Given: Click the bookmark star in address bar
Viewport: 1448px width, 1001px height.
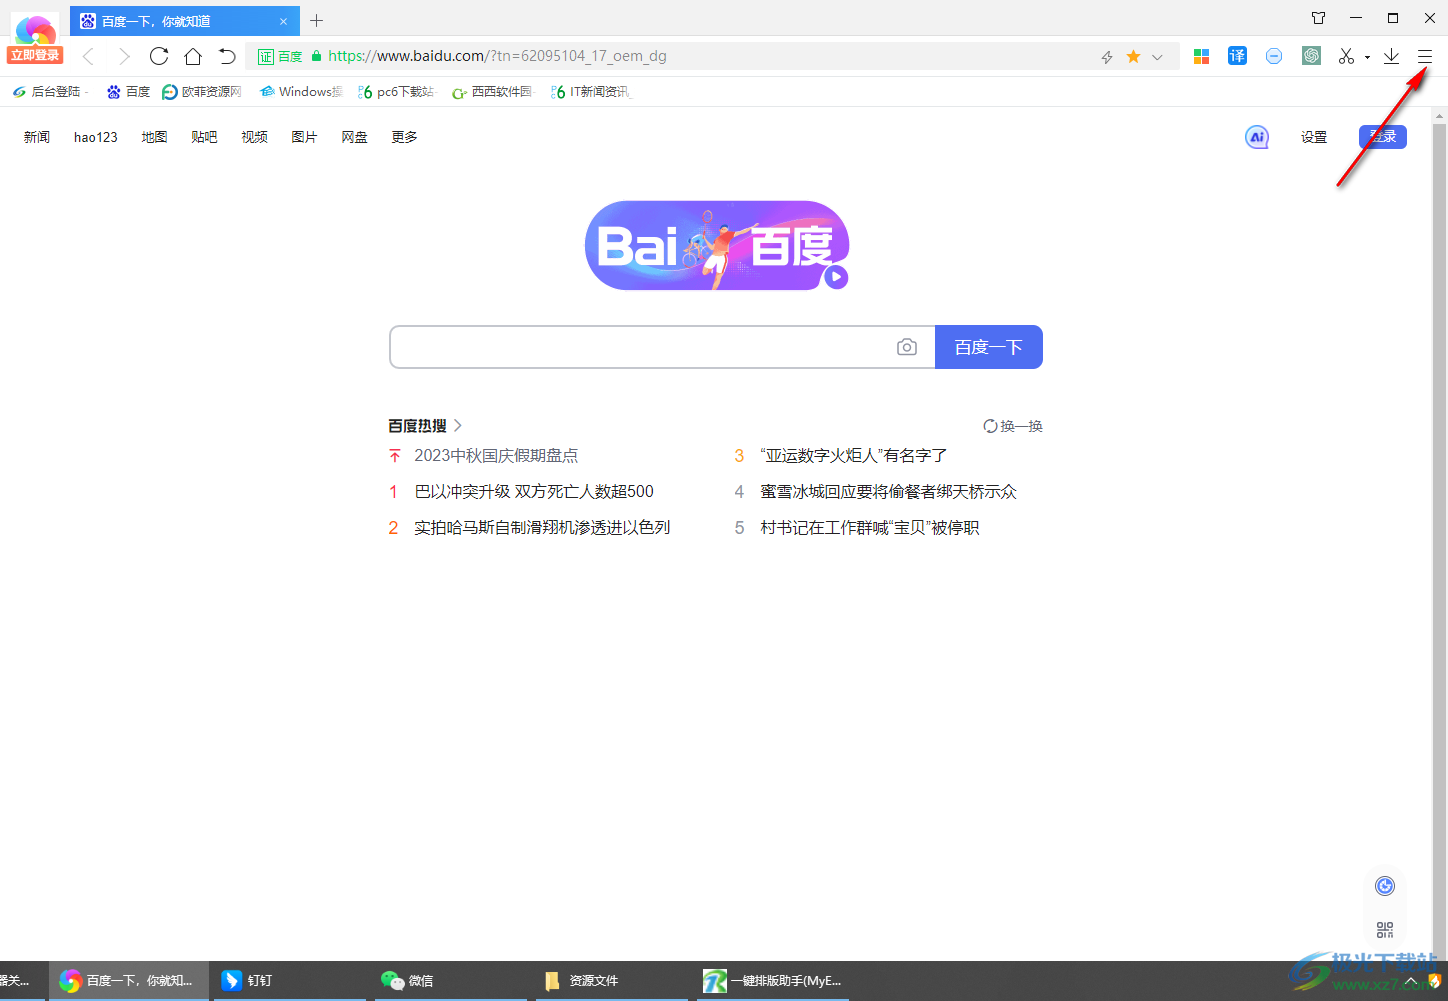Looking at the screenshot, I should tap(1133, 57).
